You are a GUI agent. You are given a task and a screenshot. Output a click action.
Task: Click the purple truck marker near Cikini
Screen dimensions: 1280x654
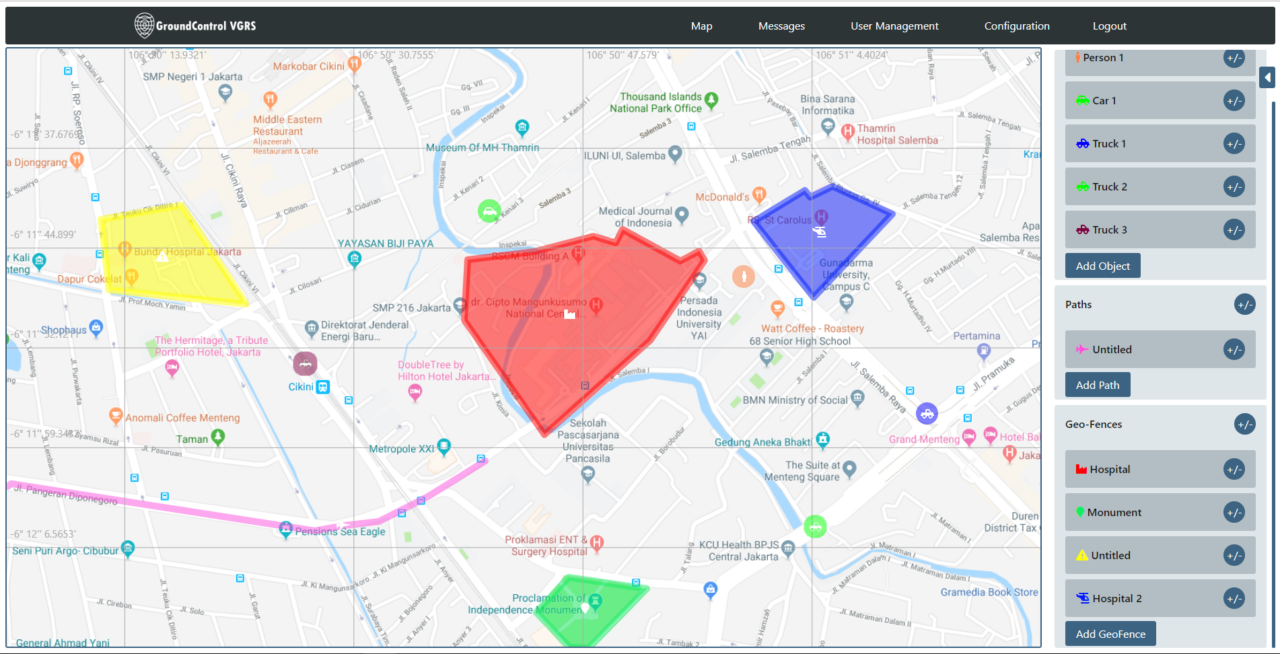click(304, 364)
